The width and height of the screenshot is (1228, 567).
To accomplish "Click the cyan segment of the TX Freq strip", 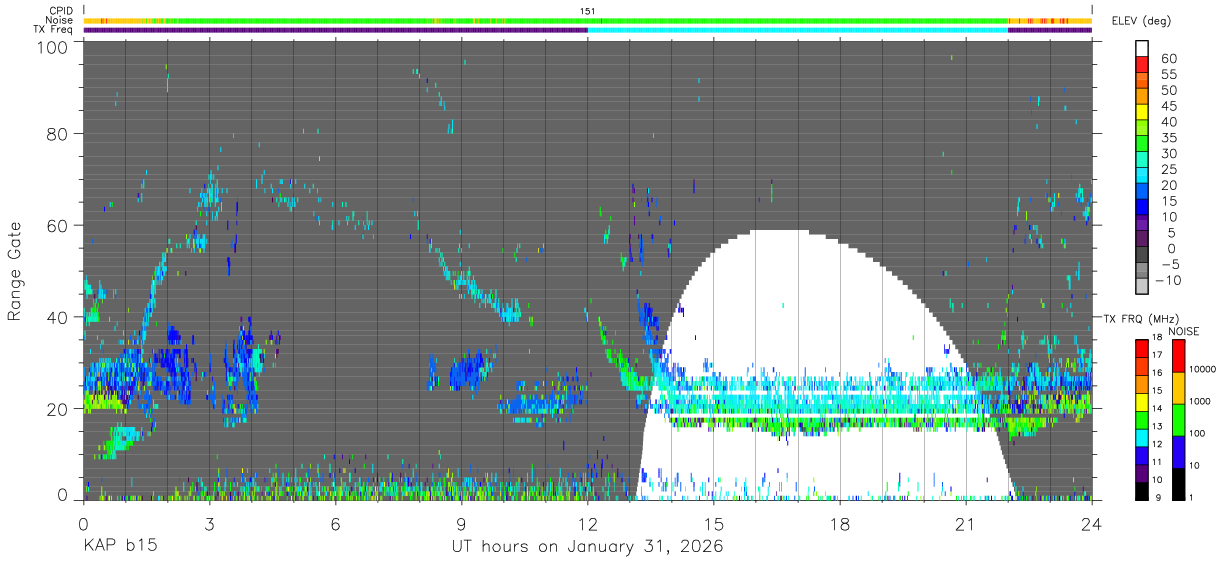I will [x=798, y=30].
